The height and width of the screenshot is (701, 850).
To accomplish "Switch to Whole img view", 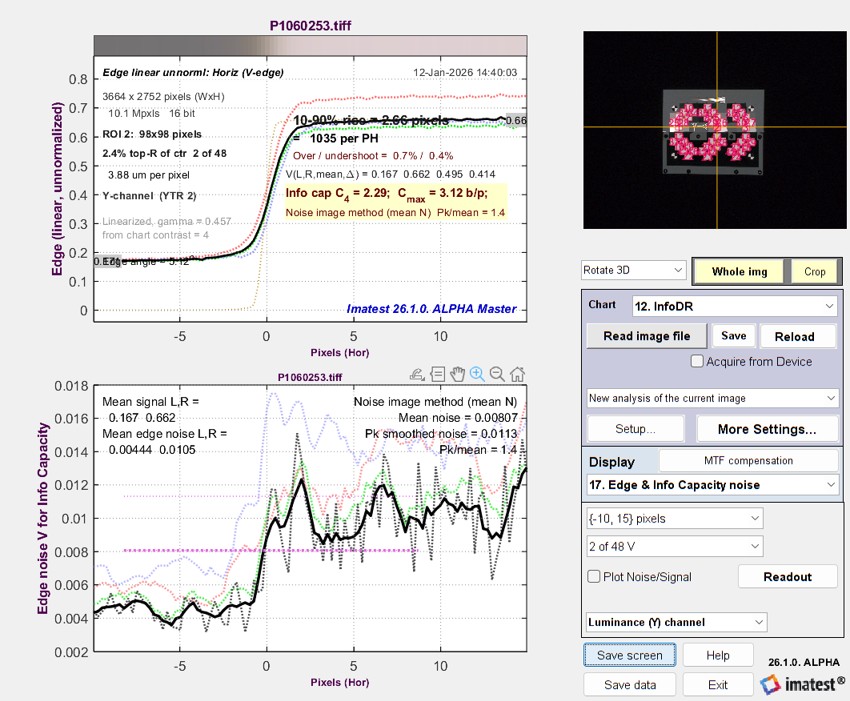I will [x=739, y=272].
